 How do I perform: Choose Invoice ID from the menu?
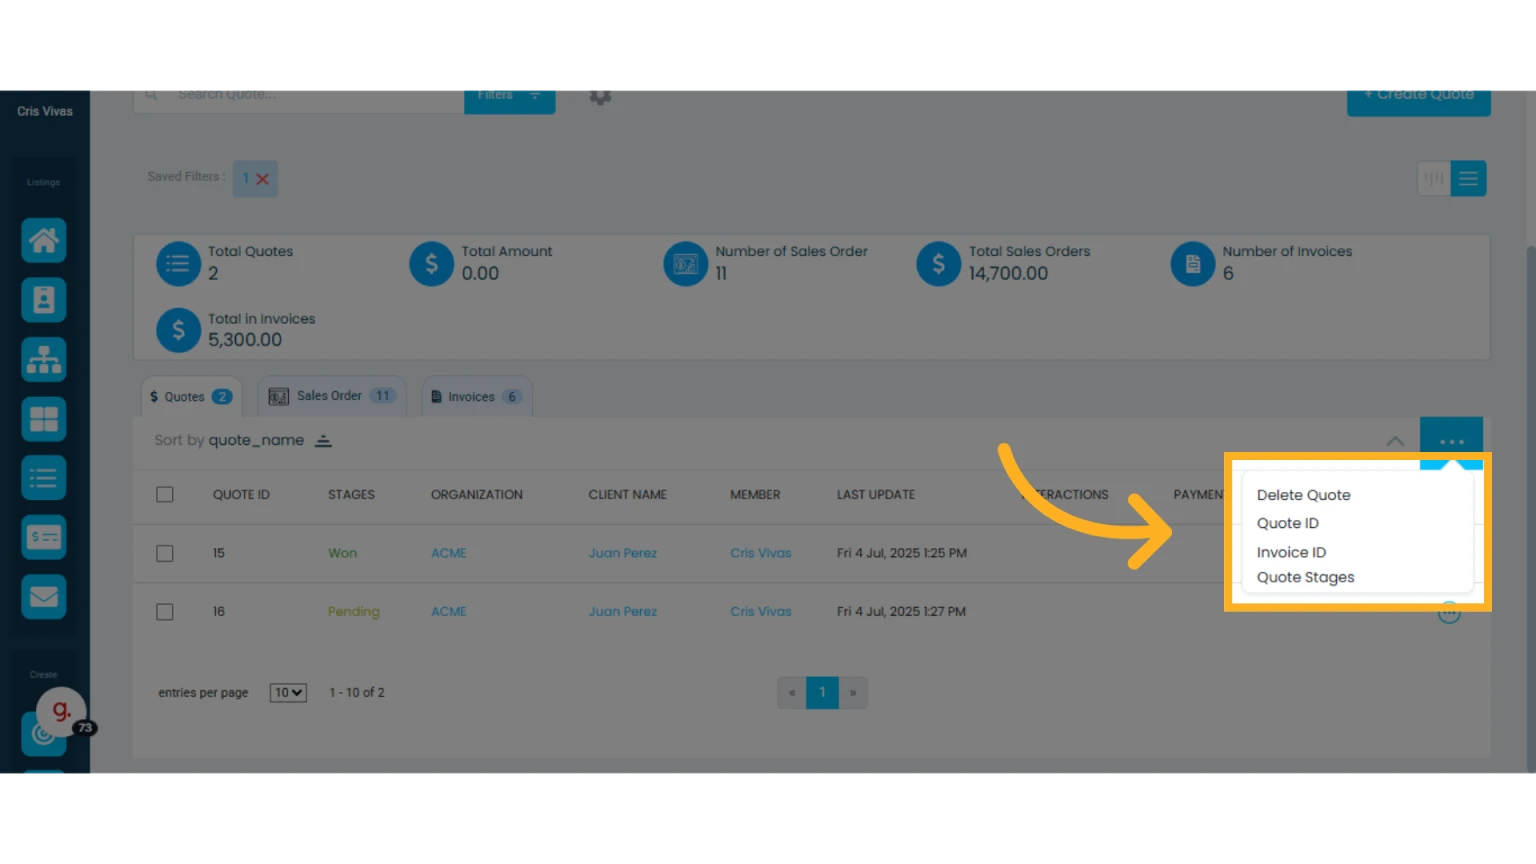tap(1291, 552)
